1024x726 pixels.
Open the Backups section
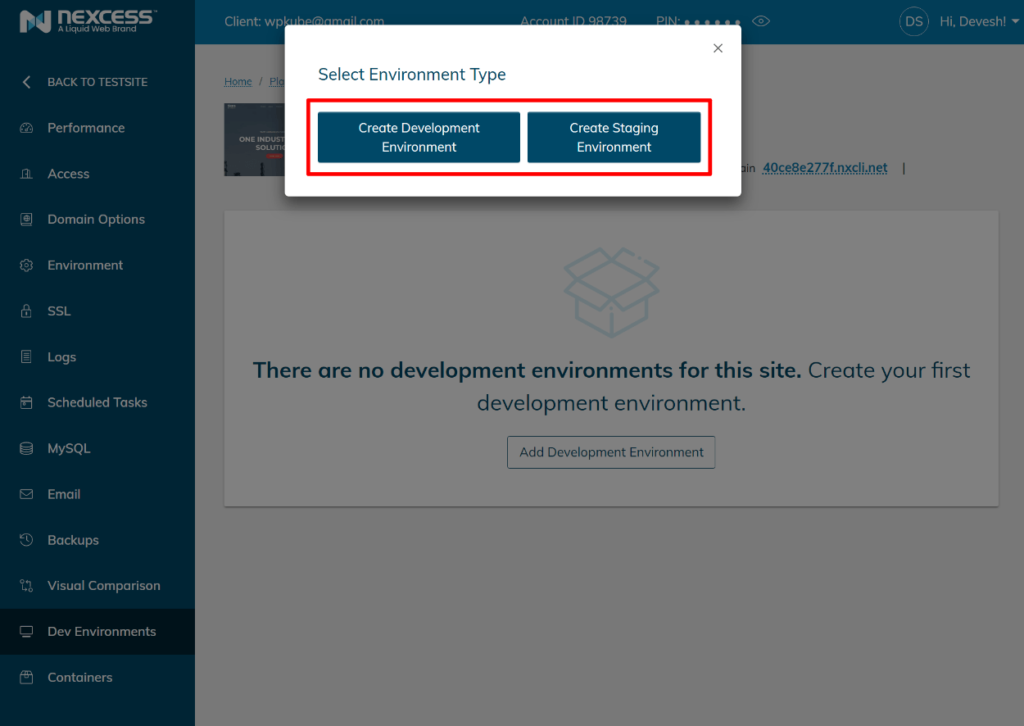point(71,540)
